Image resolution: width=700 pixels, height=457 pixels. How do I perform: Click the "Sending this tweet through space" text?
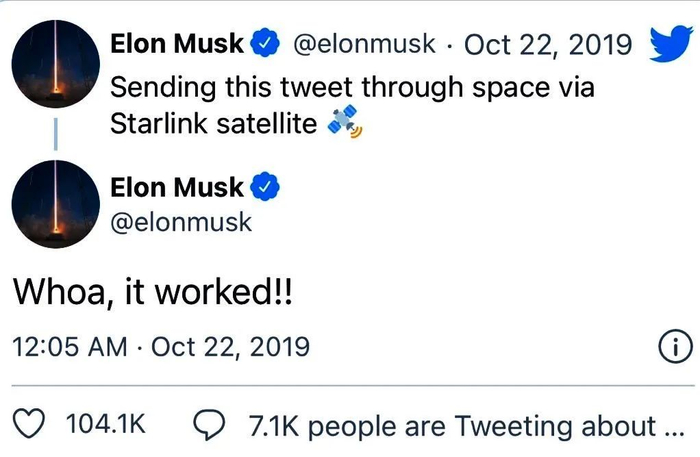pos(352,86)
